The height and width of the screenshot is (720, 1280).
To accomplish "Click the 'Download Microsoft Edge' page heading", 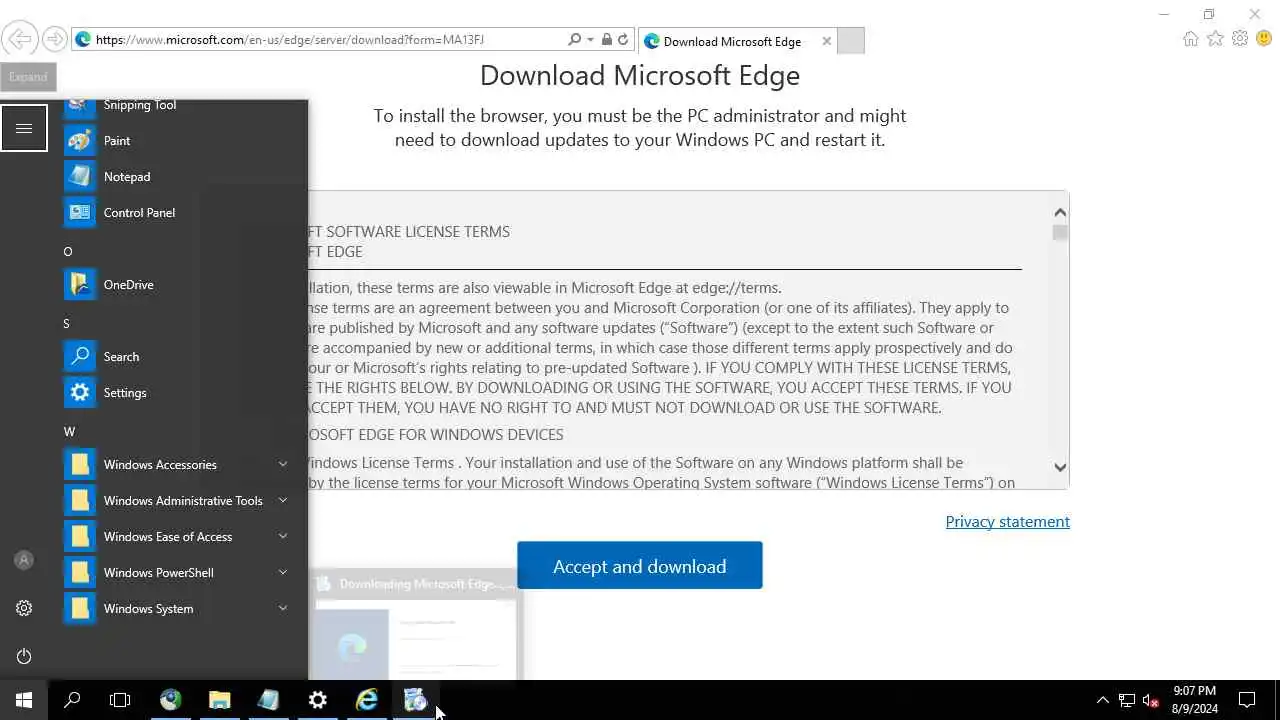I will pos(640,75).
